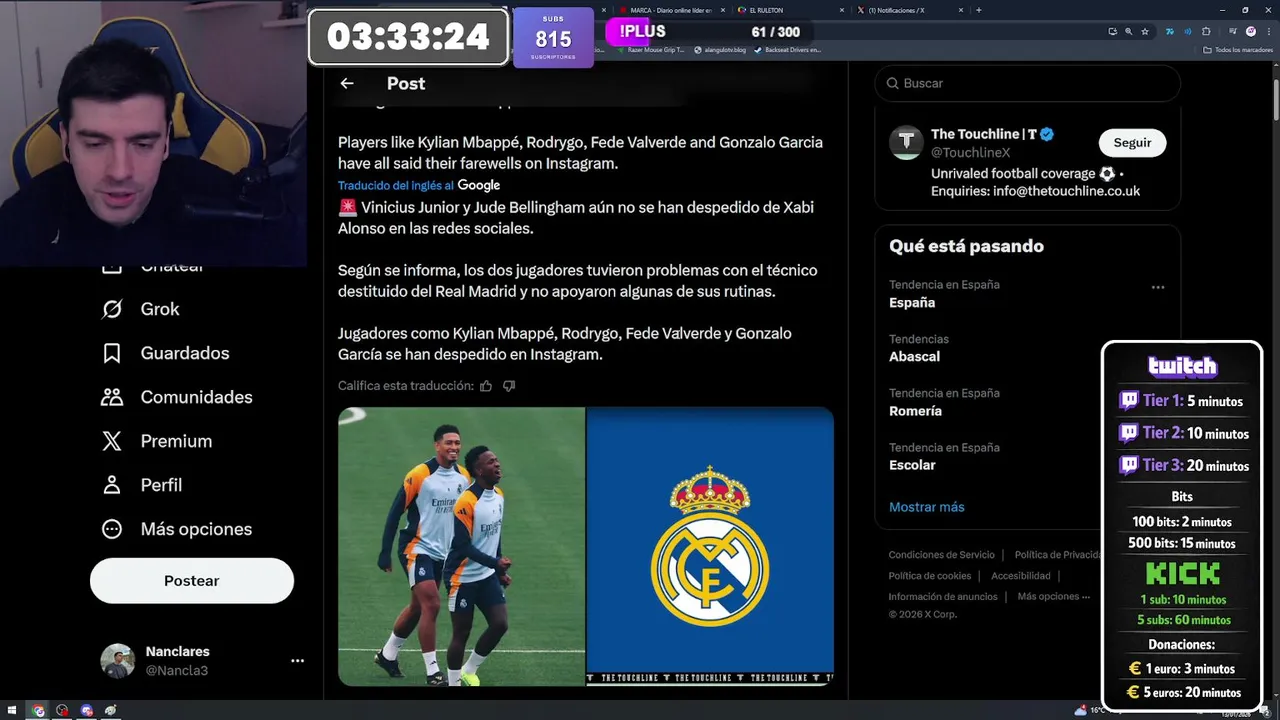Open the Windows Start menu
This screenshot has height=720, width=1280.
(x=12, y=710)
